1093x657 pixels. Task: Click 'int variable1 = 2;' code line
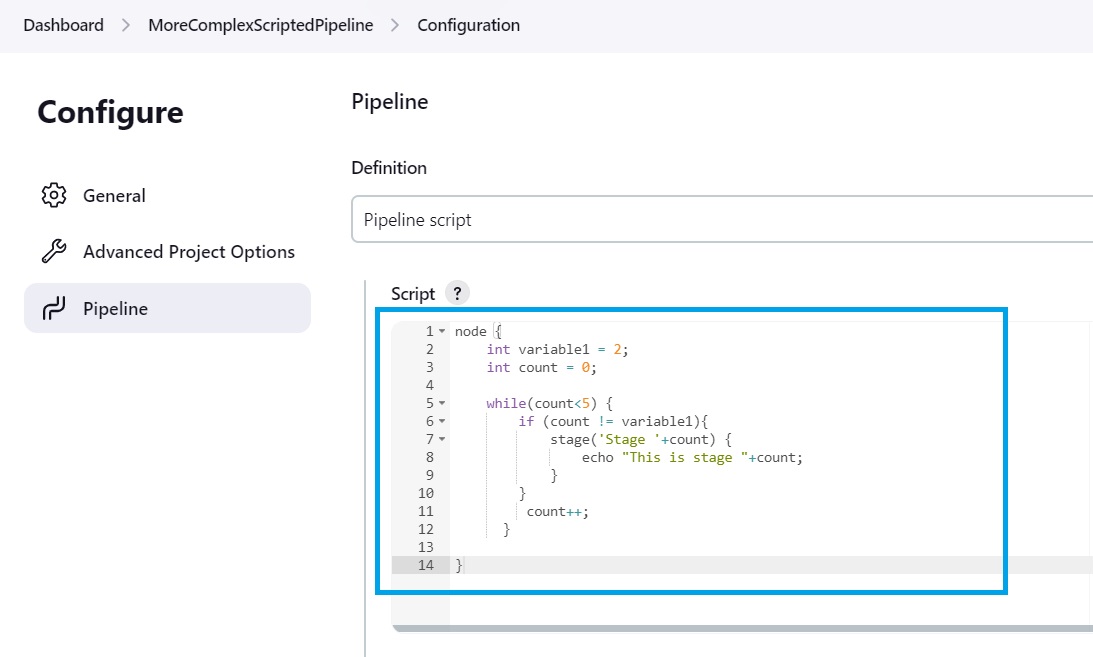click(x=558, y=350)
